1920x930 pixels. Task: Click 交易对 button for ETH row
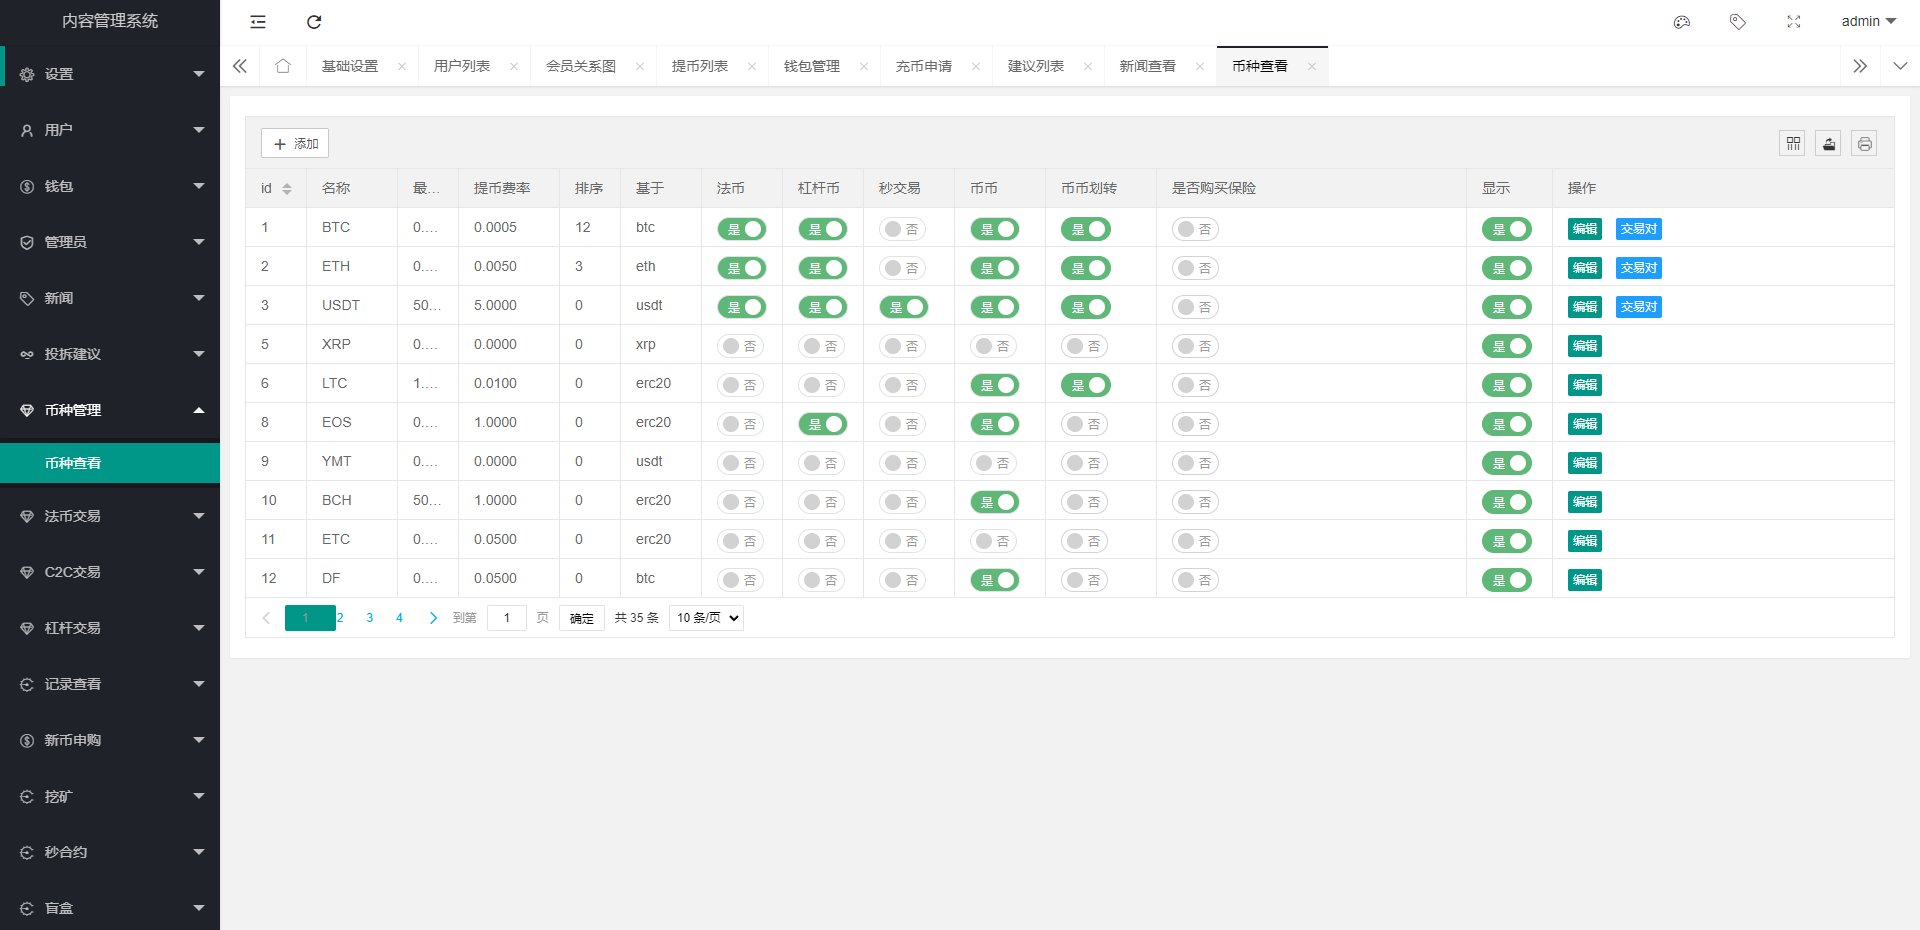pyautogui.click(x=1638, y=268)
